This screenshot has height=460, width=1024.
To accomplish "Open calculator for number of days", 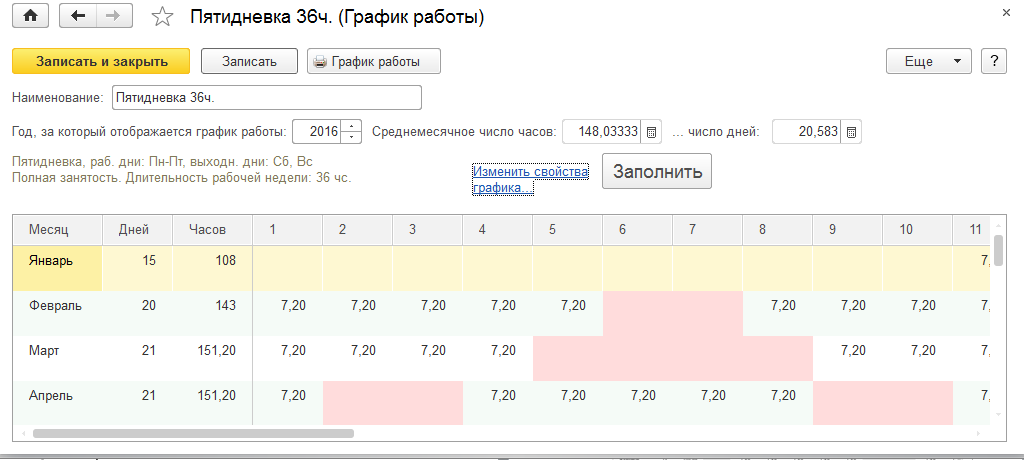I will (852, 132).
